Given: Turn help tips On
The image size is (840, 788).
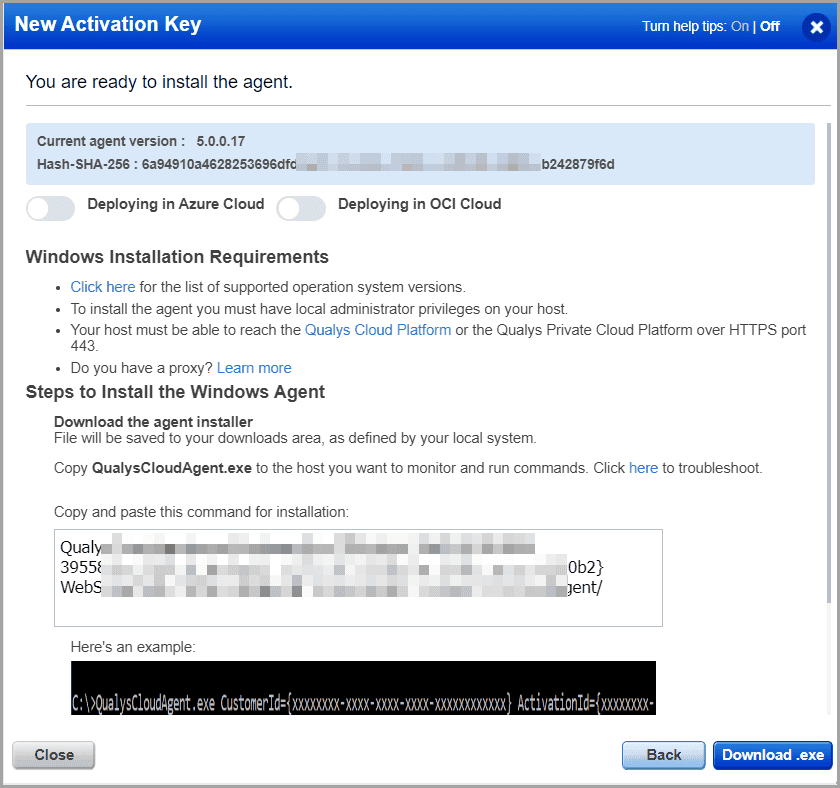Looking at the screenshot, I should 740,26.
